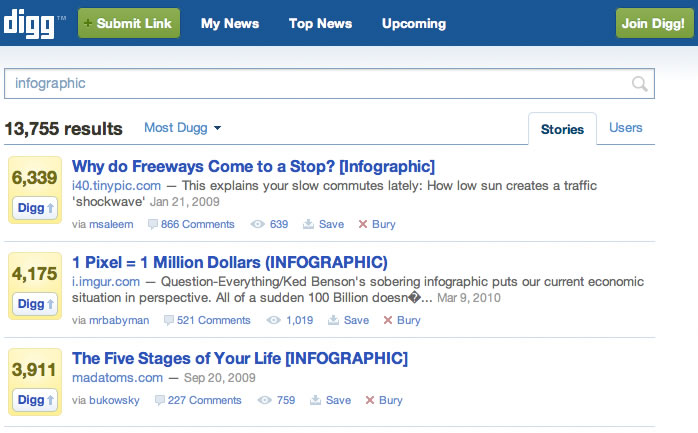
Task: Open the Most Dugg sort dropdown
Action: pos(182,128)
